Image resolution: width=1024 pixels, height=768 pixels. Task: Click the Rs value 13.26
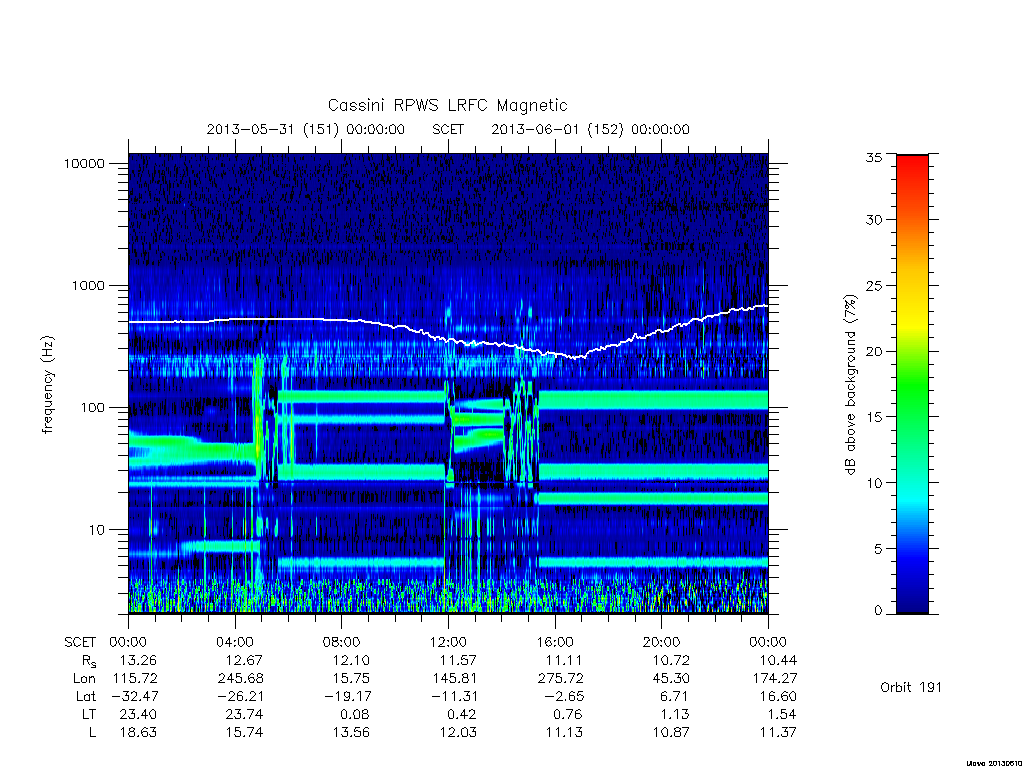point(138,661)
